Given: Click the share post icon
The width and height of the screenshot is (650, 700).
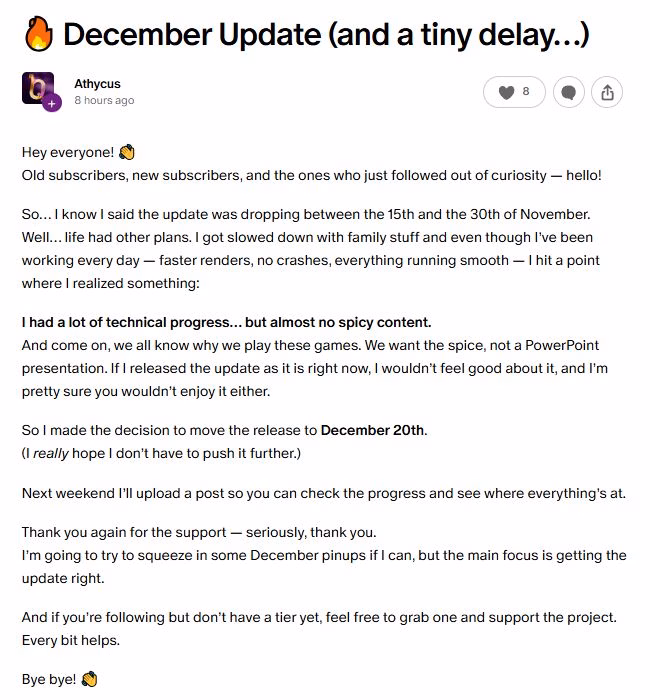Looking at the screenshot, I should pyautogui.click(x=607, y=92).
